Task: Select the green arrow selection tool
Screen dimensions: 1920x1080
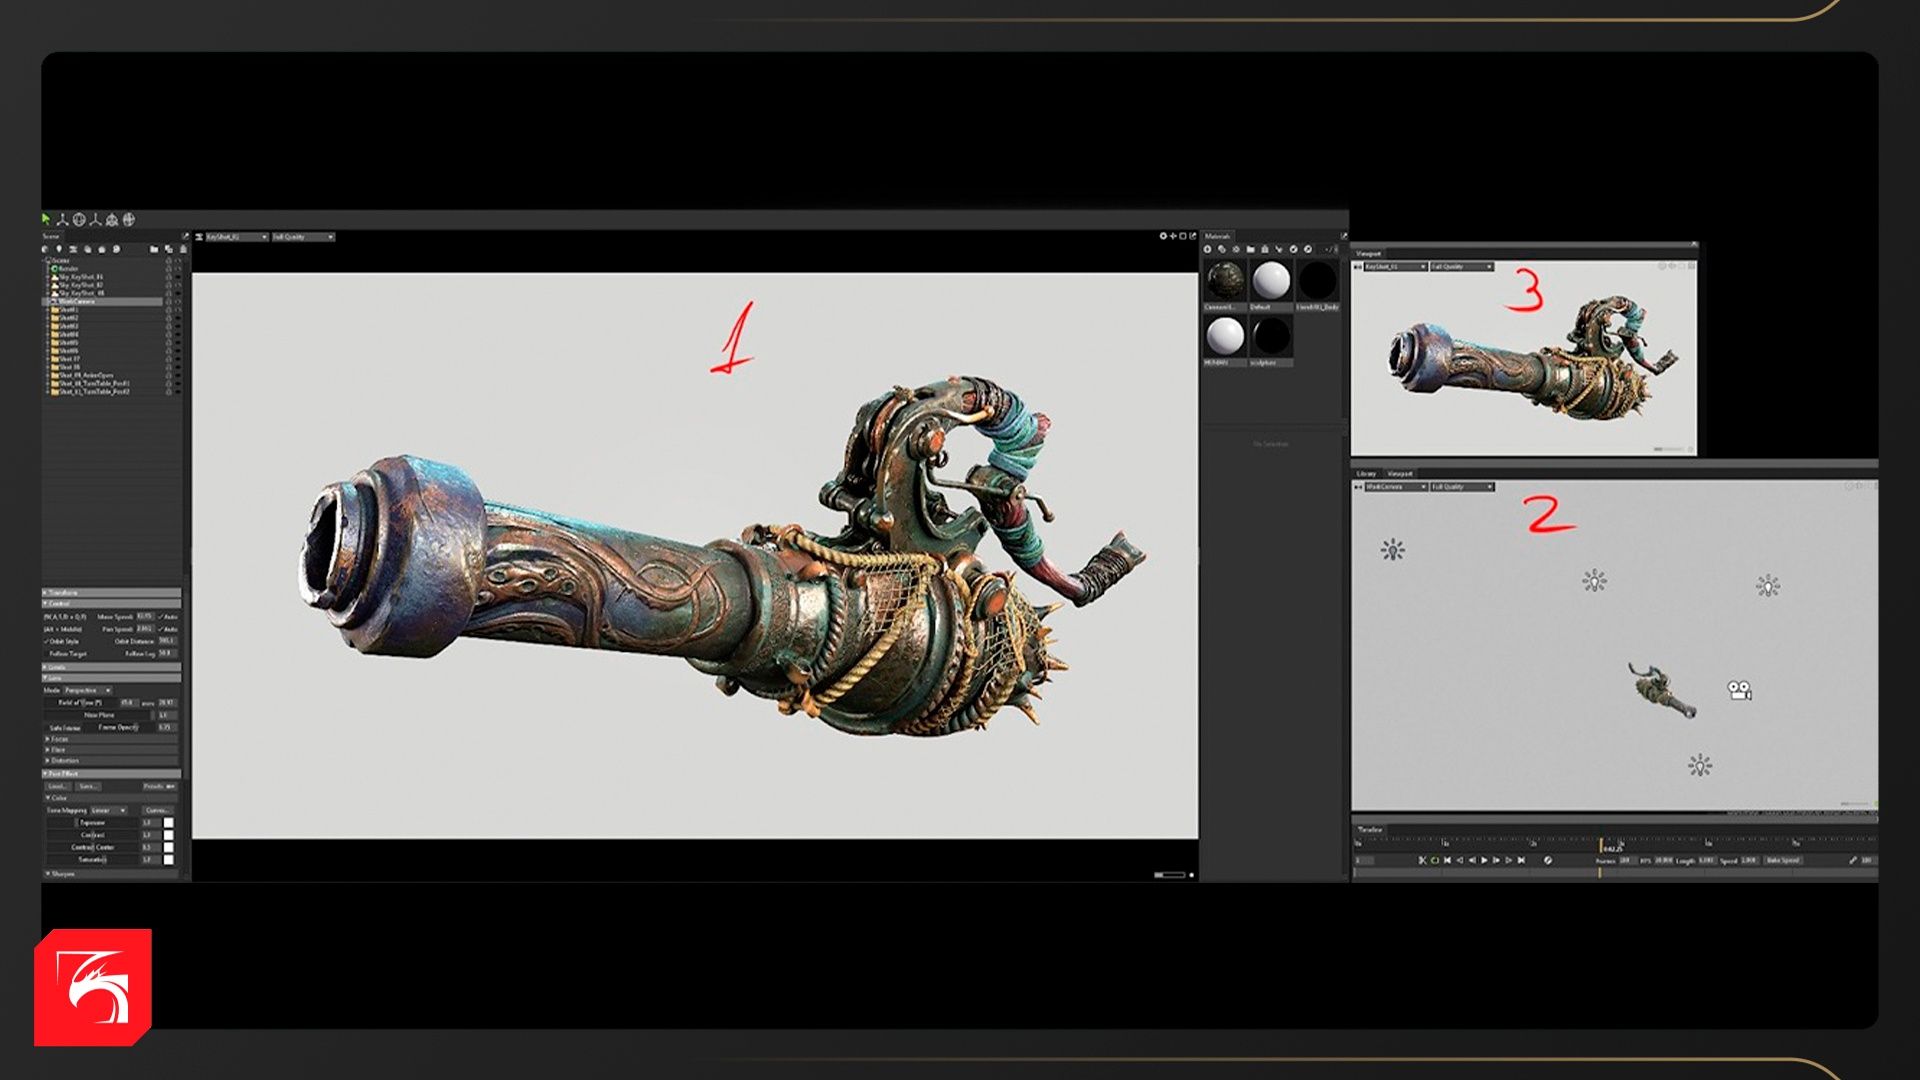Action: [x=46, y=219]
